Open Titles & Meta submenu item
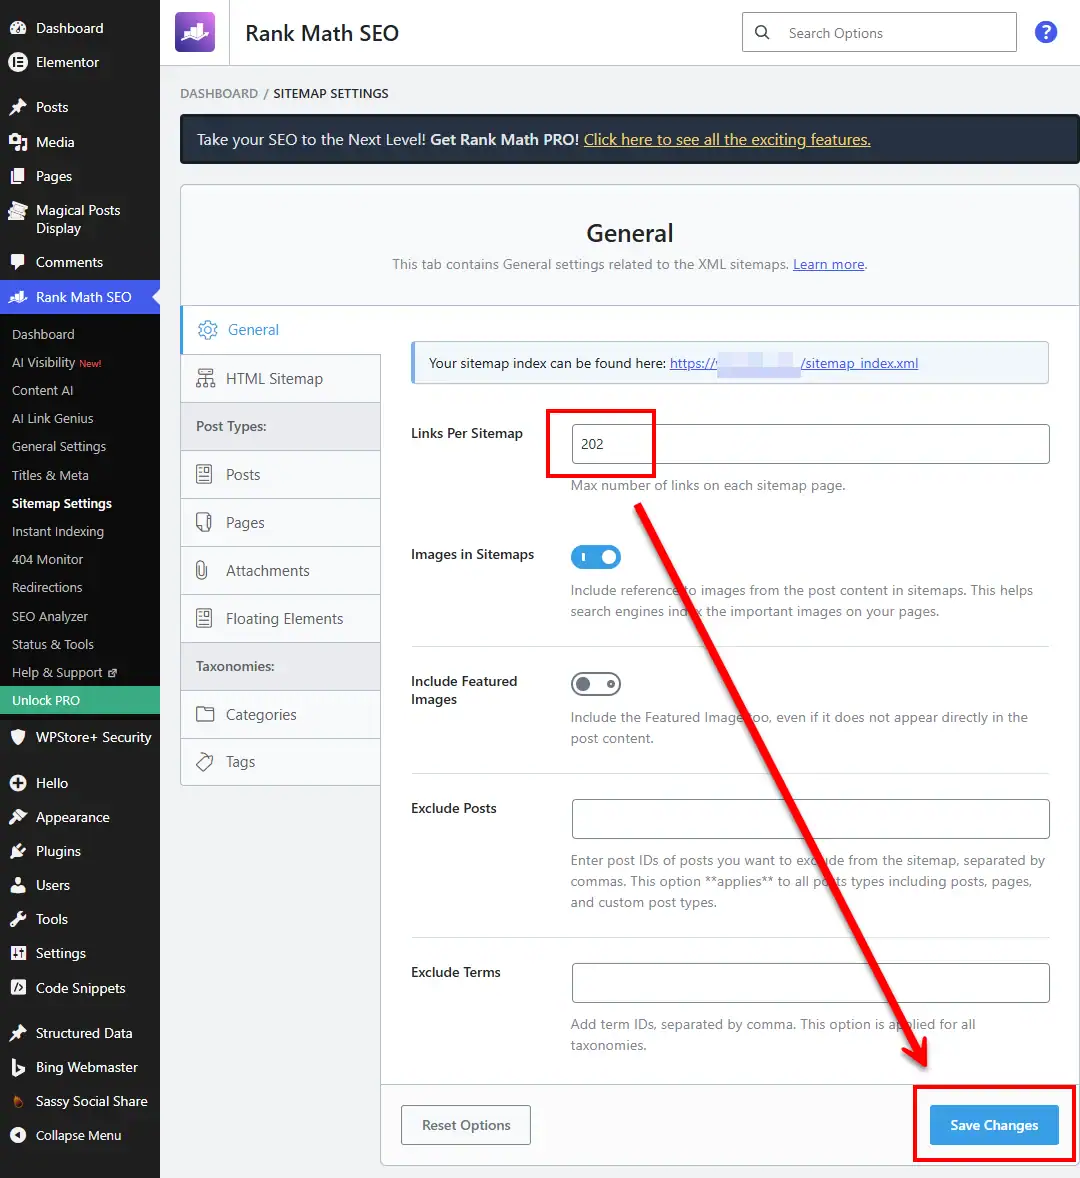 (x=50, y=476)
